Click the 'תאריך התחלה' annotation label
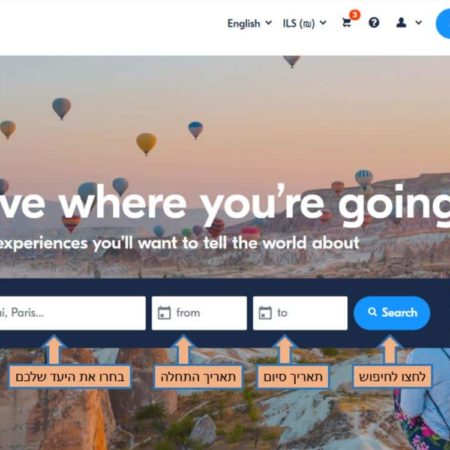 click(198, 377)
